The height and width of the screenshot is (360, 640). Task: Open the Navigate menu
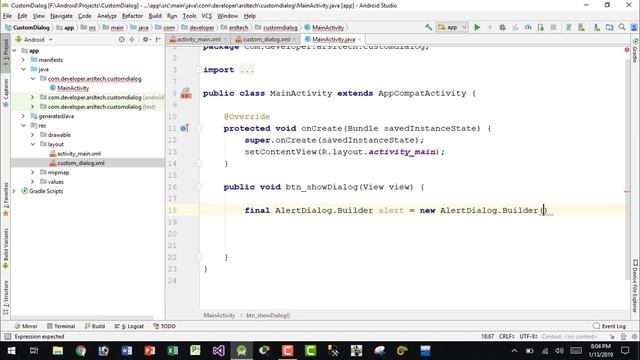tap(61, 16)
